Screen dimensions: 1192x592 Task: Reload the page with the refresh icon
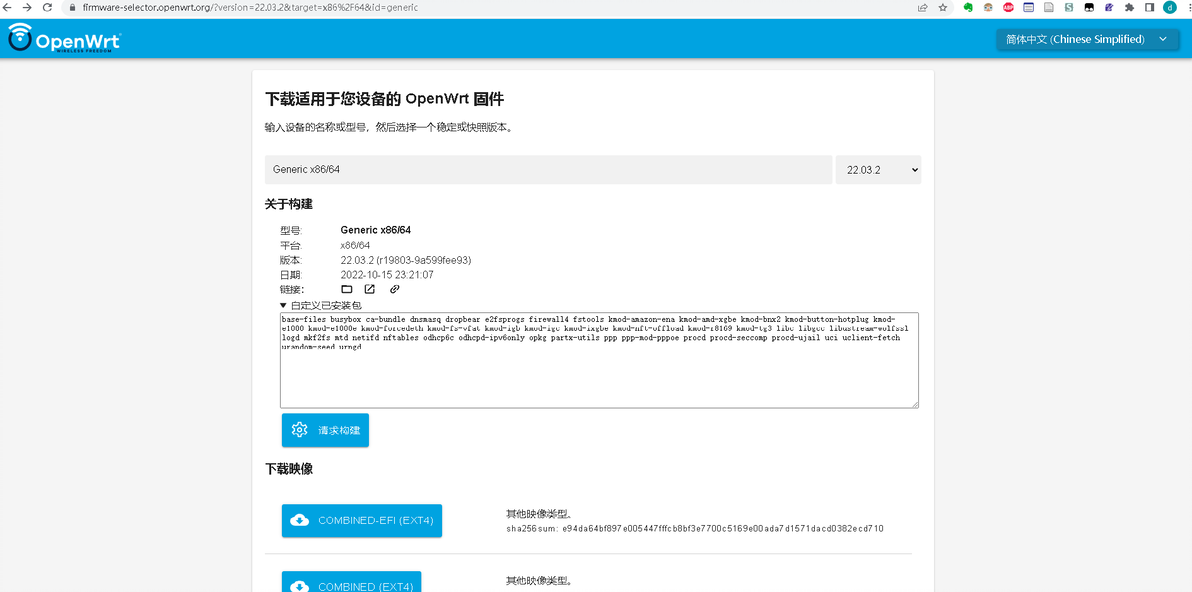pos(48,8)
